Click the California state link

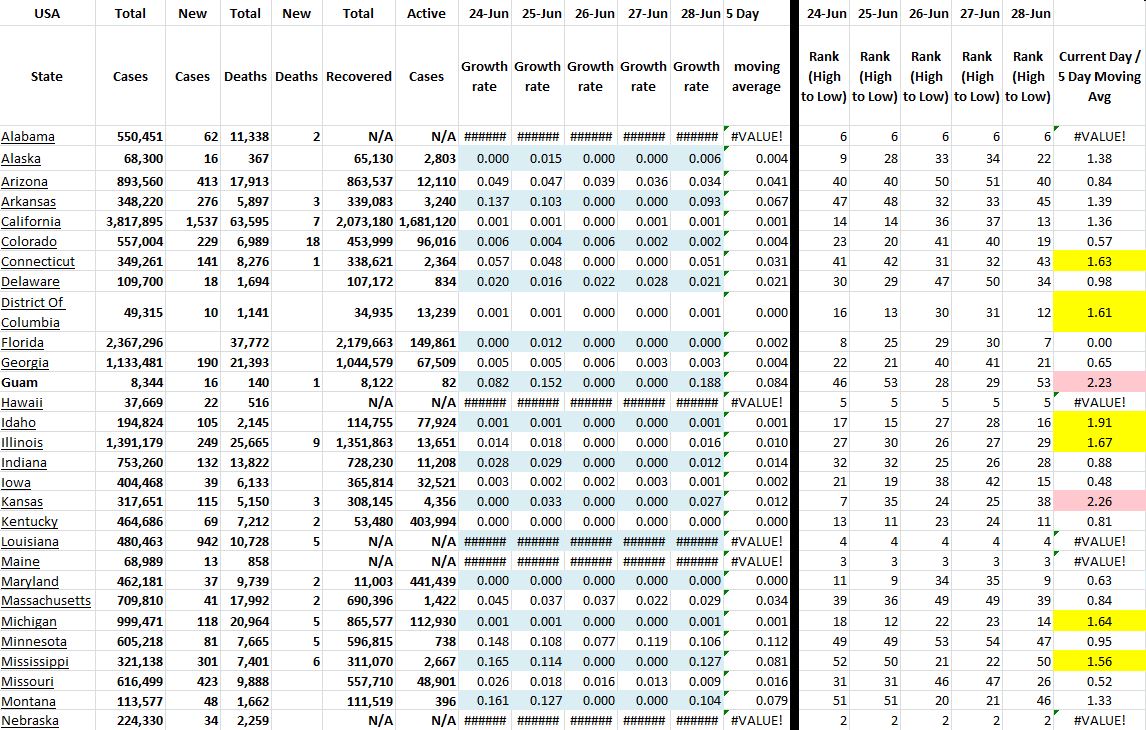tap(31, 221)
